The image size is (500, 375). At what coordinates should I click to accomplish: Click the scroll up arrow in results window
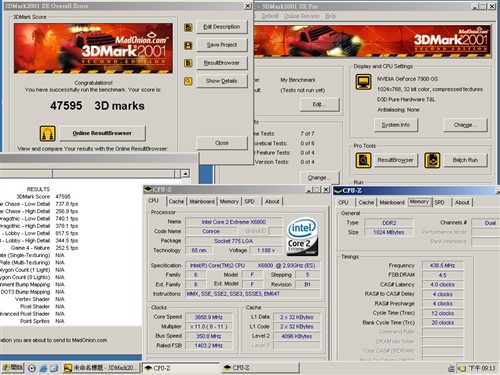click(185, 173)
